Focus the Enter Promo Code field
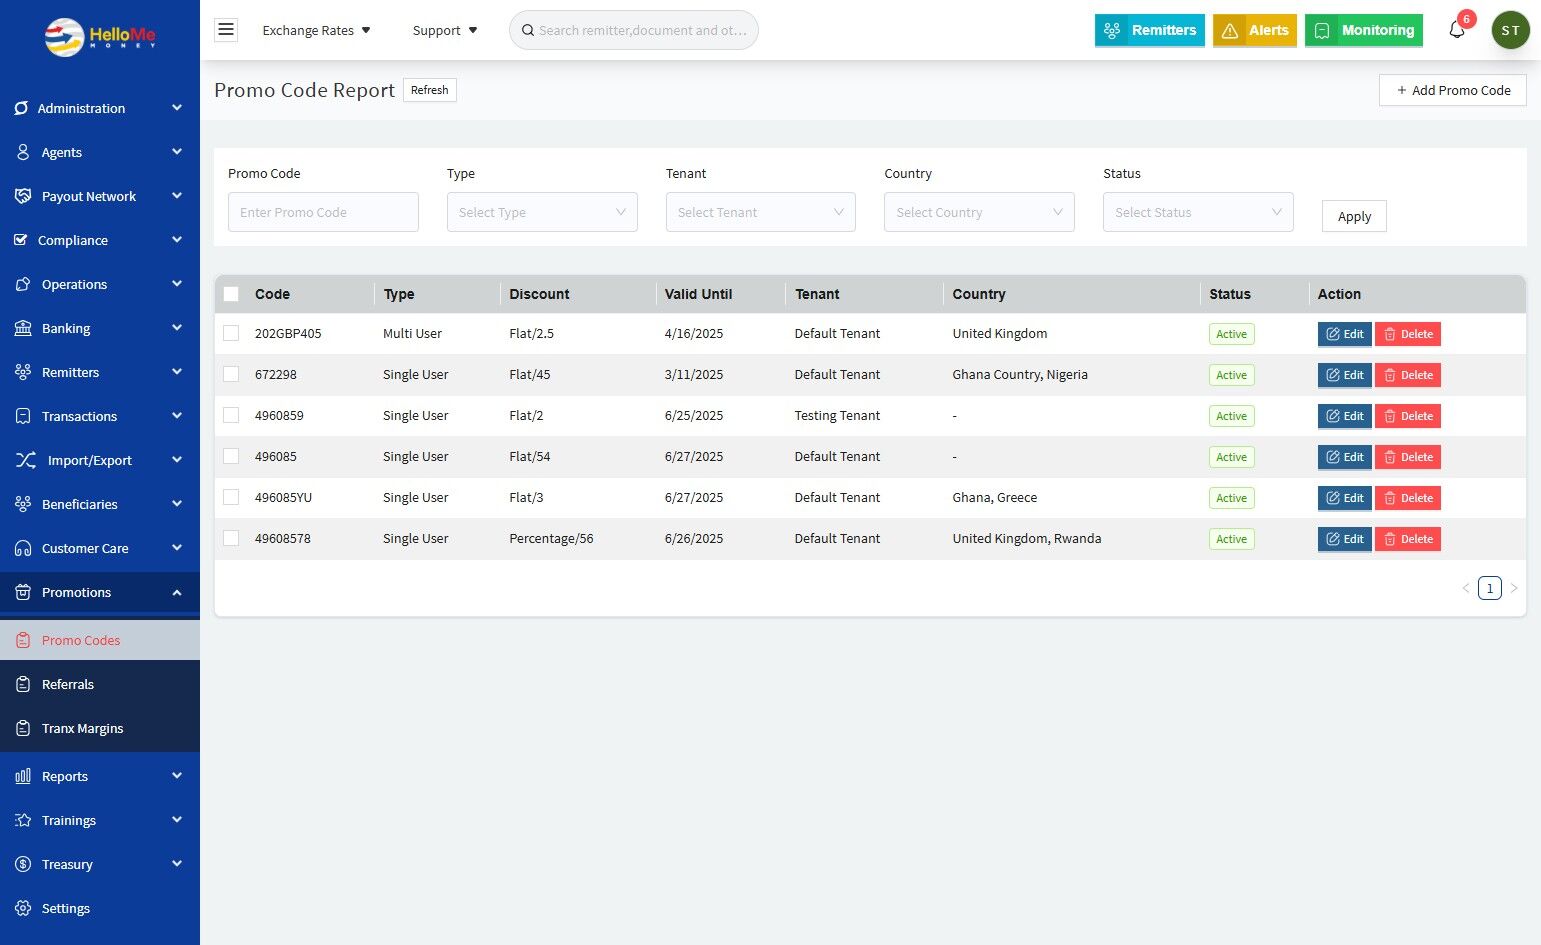Viewport: 1541px width, 945px height. click(x=323, y=212)
